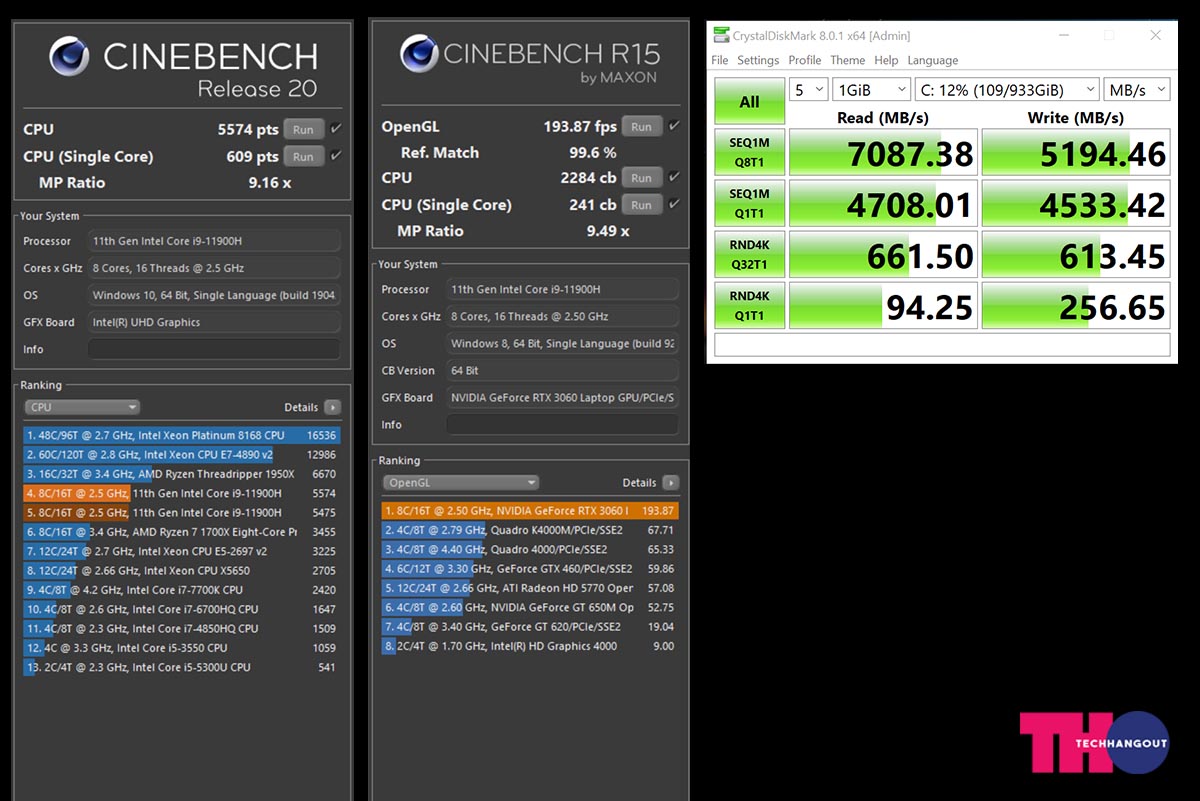
Task: Select the GeForce GTX 460 OpenGL row
Action: (x=530, y=568)
